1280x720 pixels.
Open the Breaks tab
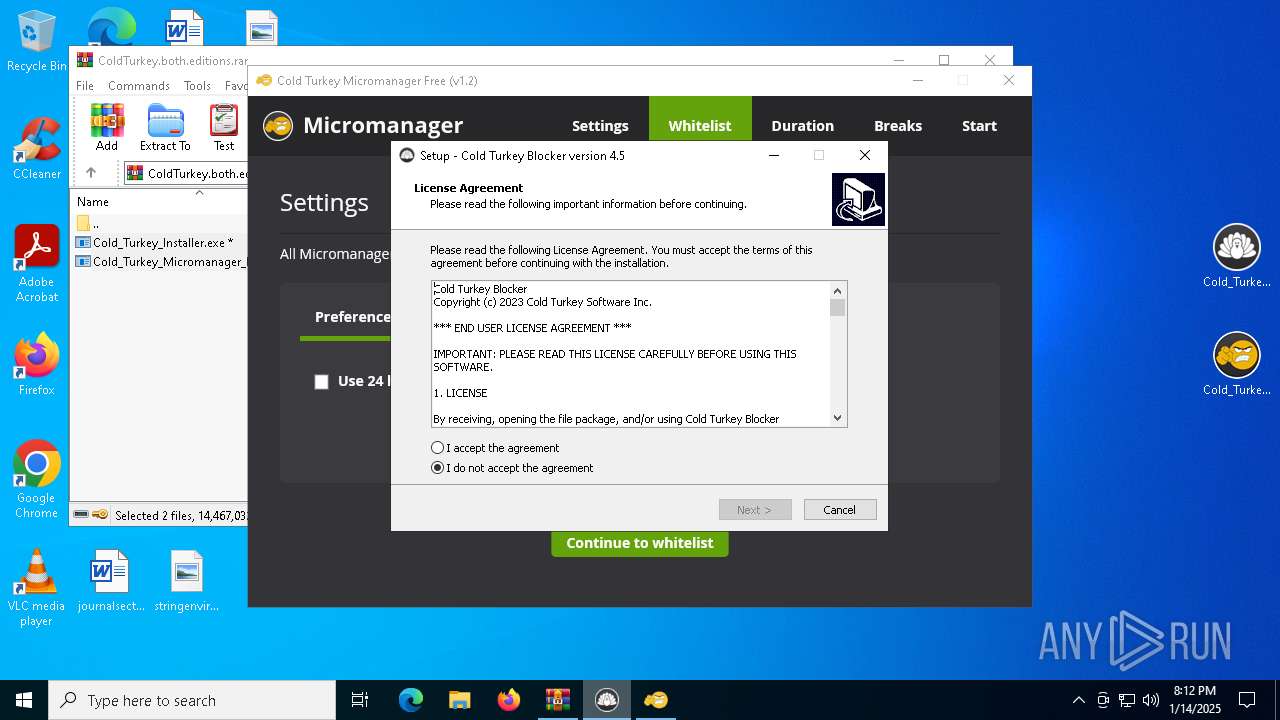(898, 126)
